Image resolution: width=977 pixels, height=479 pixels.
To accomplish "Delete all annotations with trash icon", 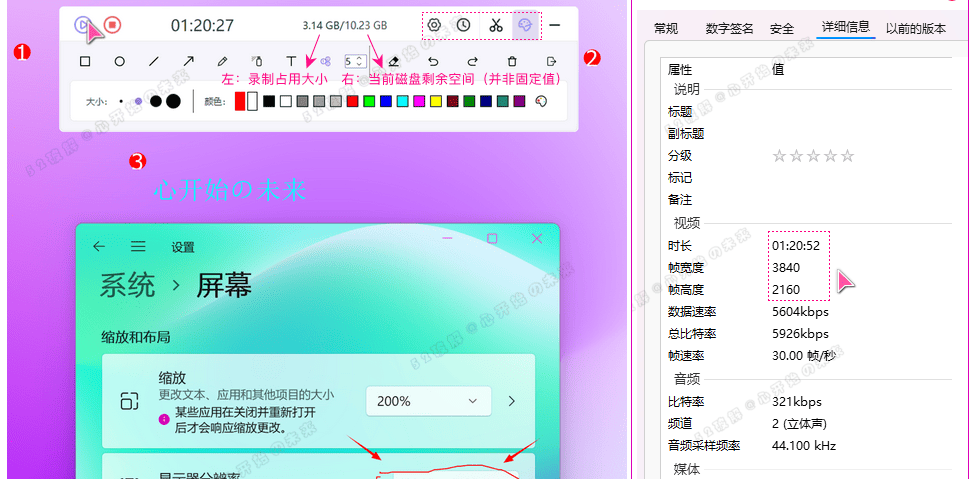I will click(x=512, y=61).
